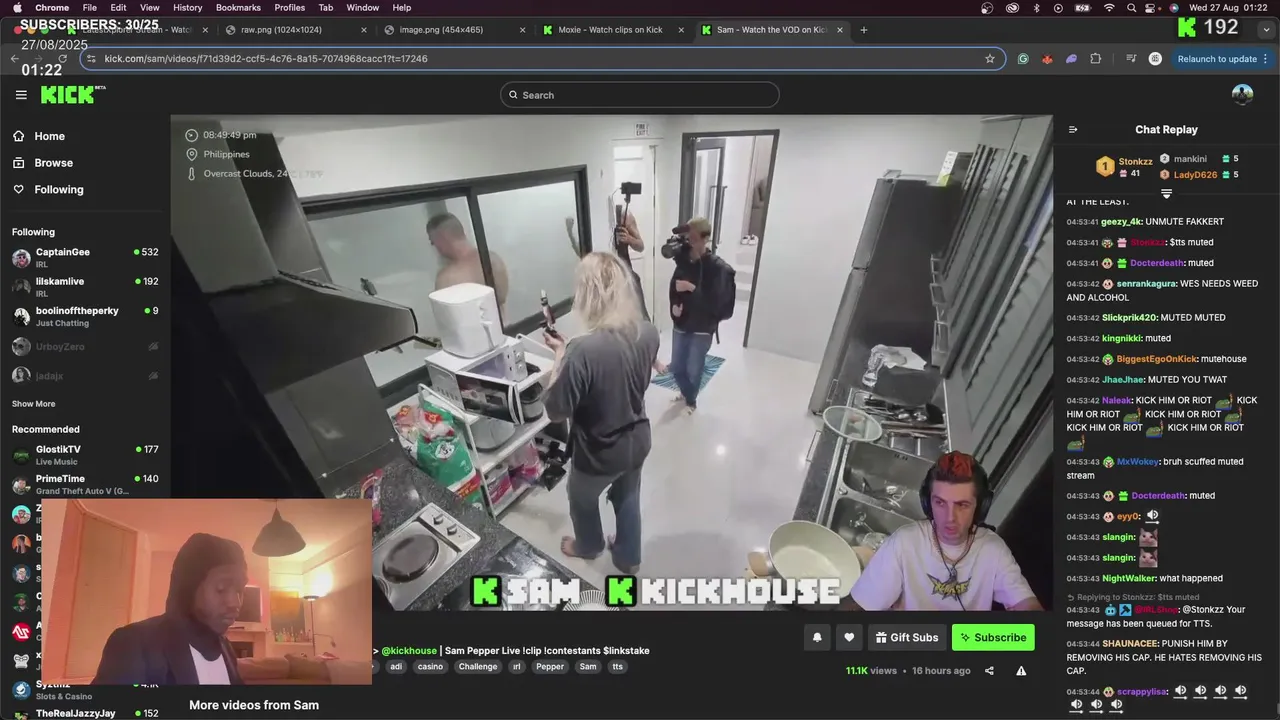The image size is (1280, 720).
Task: Collapse the Chat Replay panel icon
Action: (1073, 129)
